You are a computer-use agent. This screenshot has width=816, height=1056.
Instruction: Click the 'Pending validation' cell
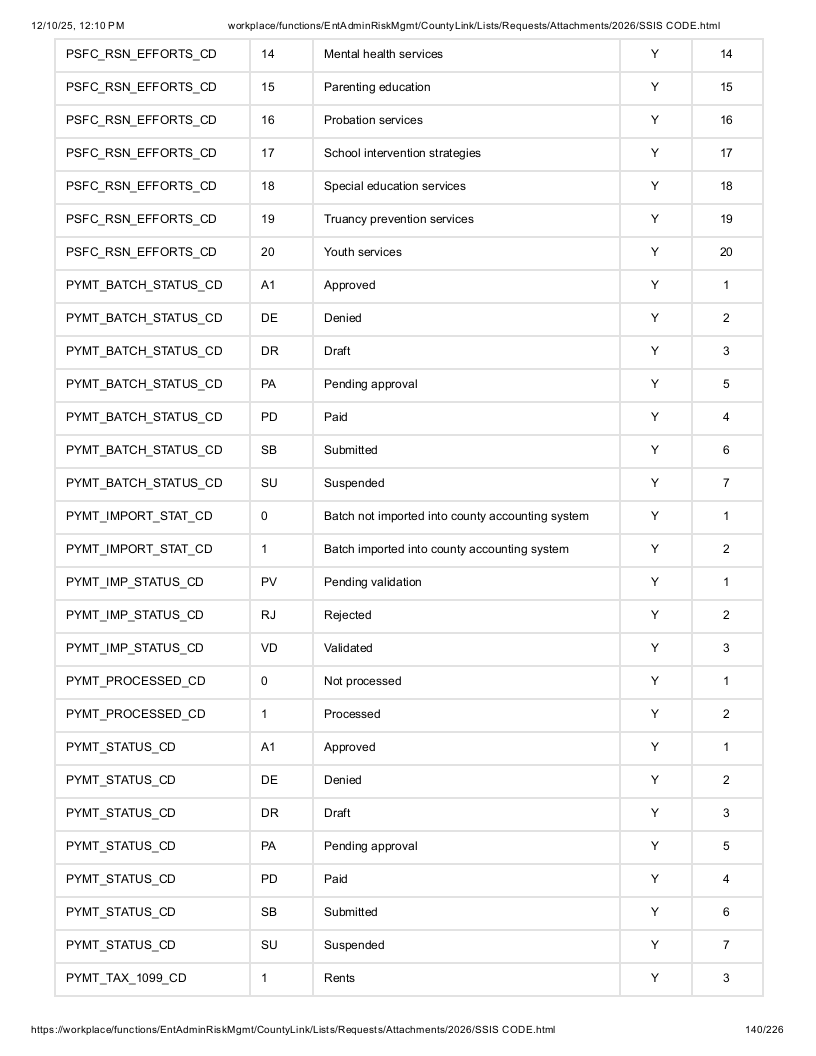click(466, 583)
